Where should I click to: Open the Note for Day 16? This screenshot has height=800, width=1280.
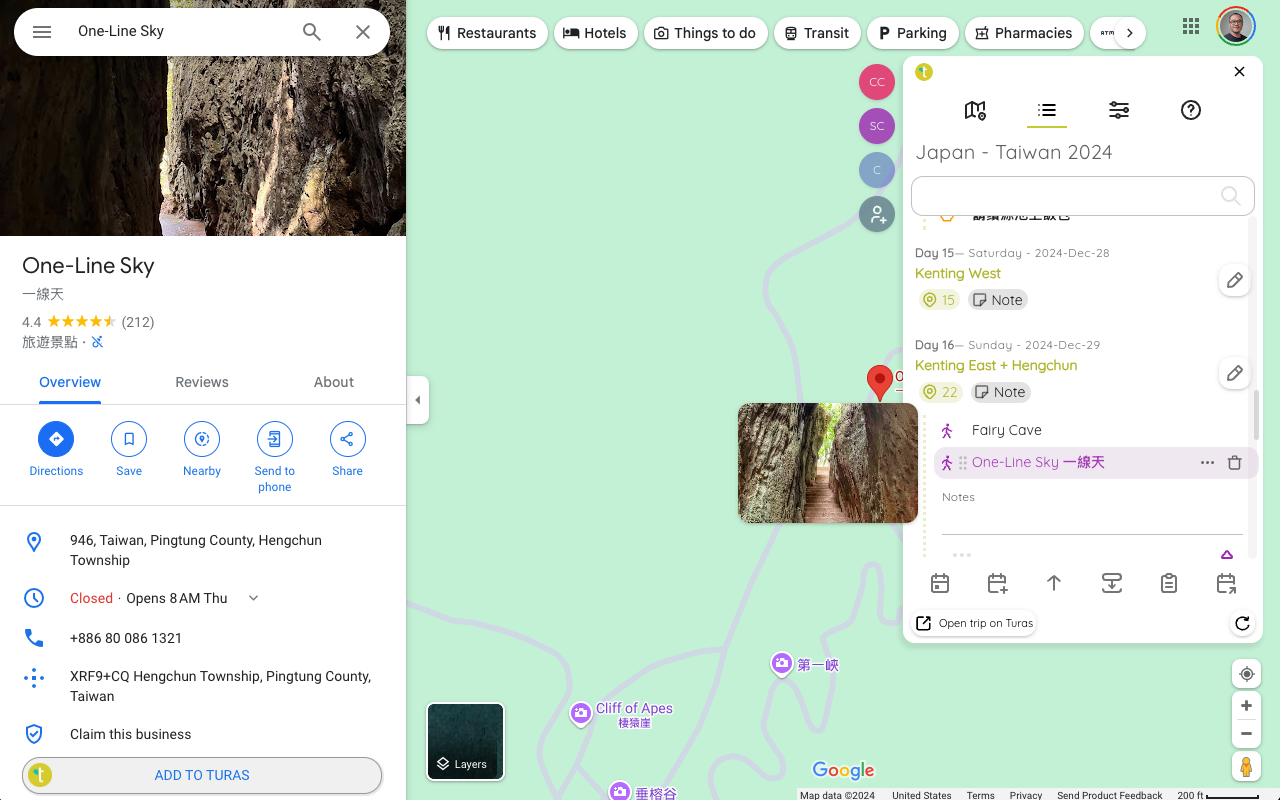1000,392
